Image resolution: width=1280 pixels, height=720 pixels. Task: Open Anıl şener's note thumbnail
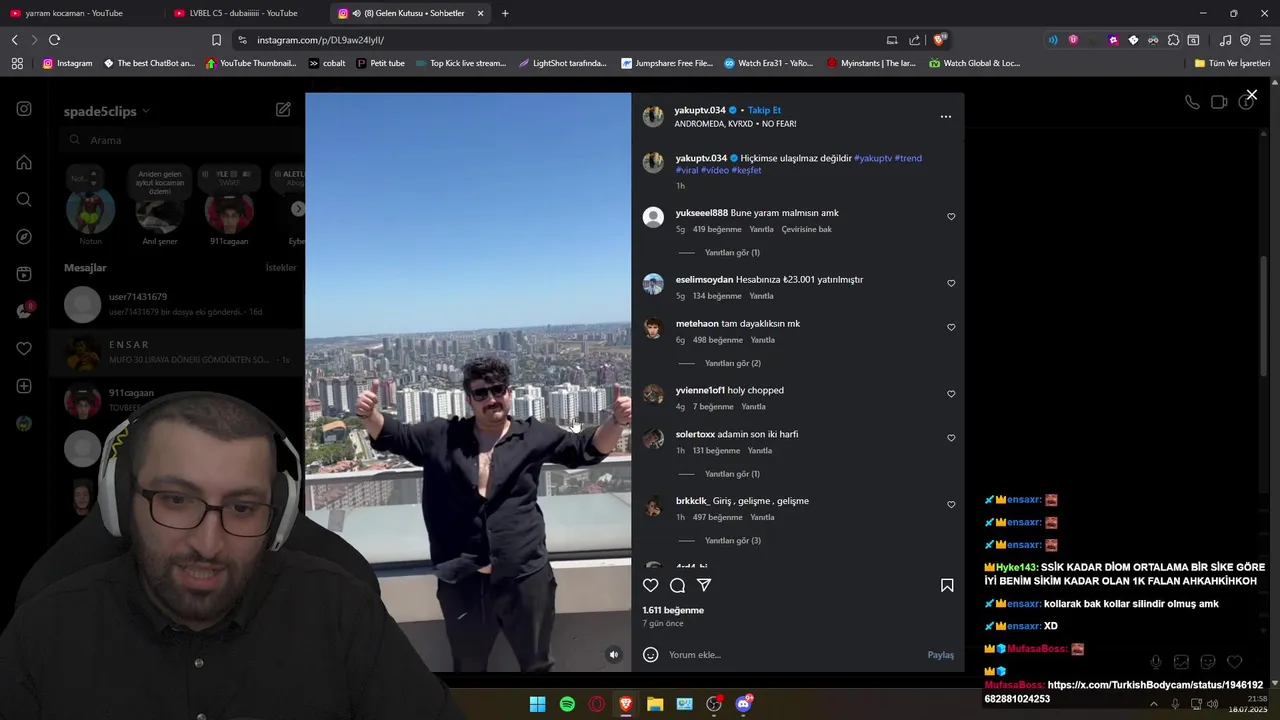[159, 212]
